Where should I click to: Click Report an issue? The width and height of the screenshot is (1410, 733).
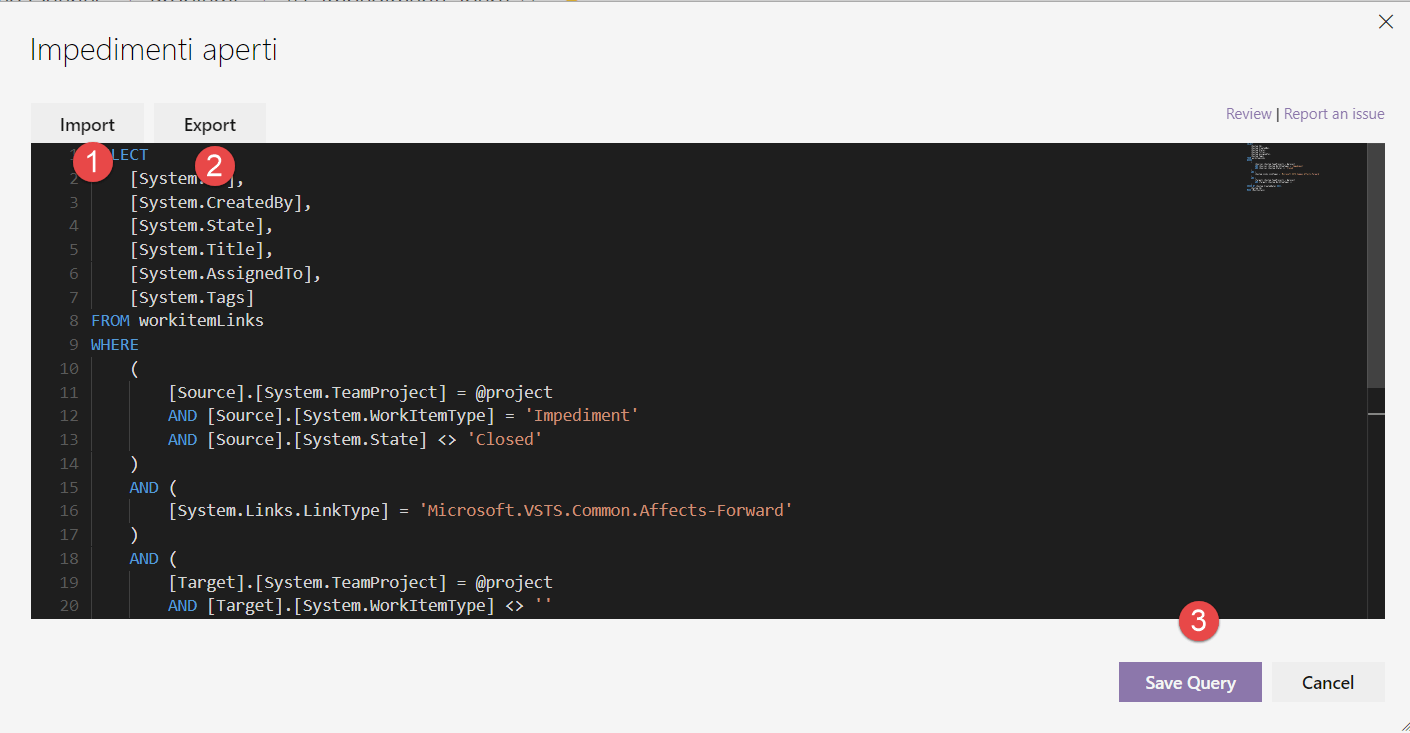(1334, 113)
